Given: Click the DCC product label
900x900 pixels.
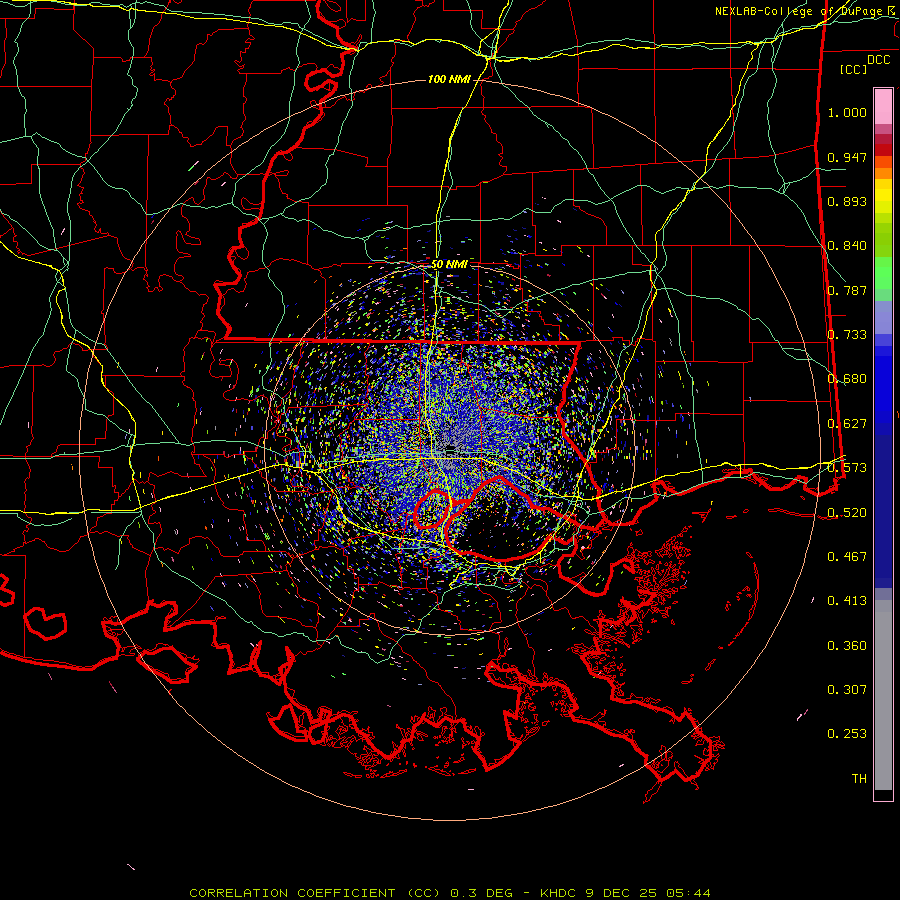Looking at the screenshot, I should [x=878, y=59].
